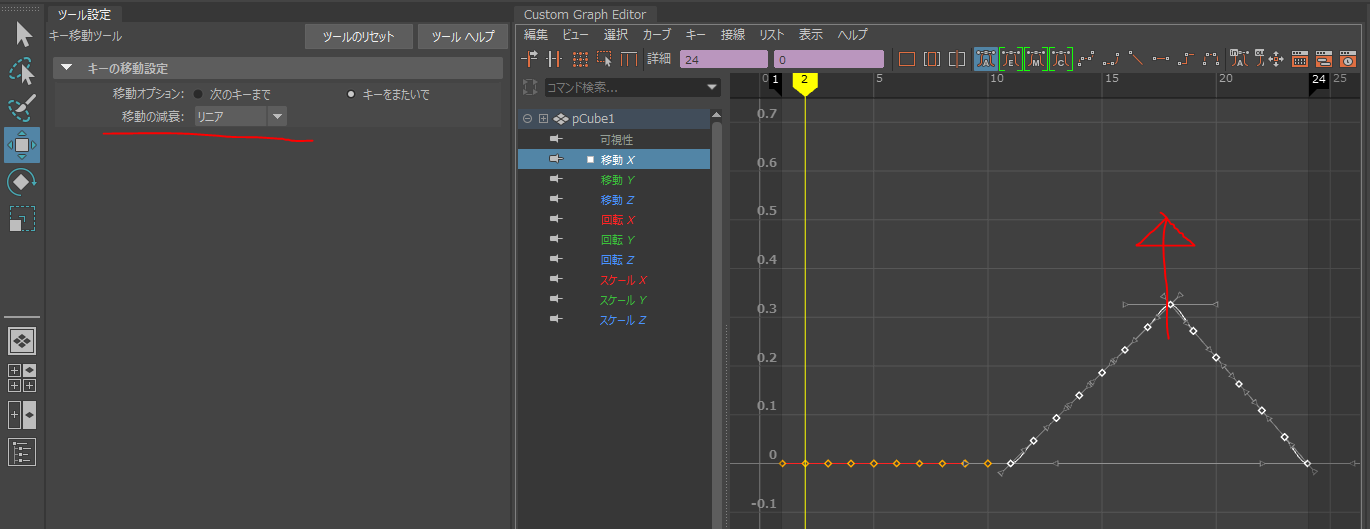Open the Dope Sheet icon
1370x529 pixels.
coord(1299,59)
